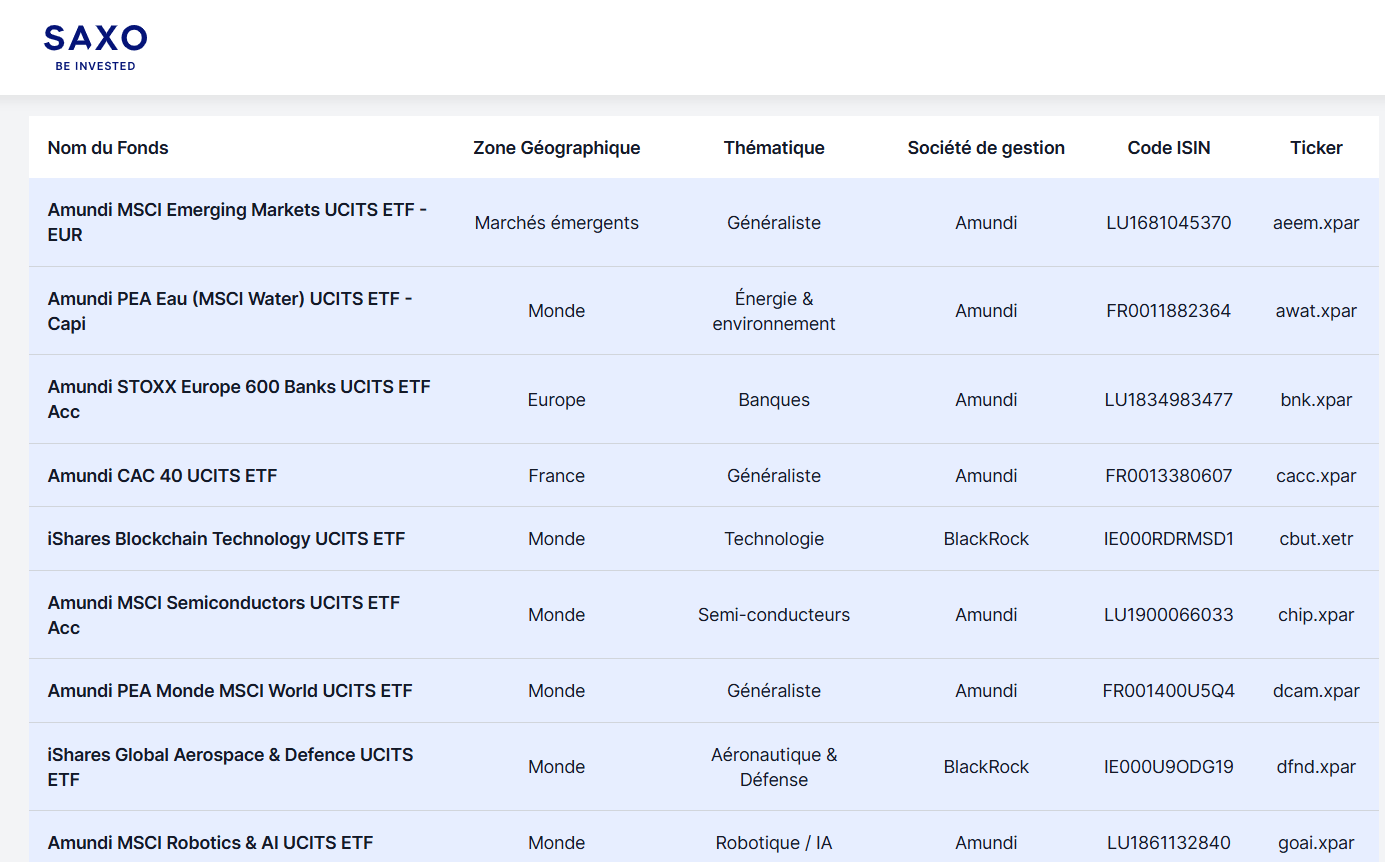Click ISIN code FR001400U5Q4
1385x862 pixels.
(x=1169, y=691)
